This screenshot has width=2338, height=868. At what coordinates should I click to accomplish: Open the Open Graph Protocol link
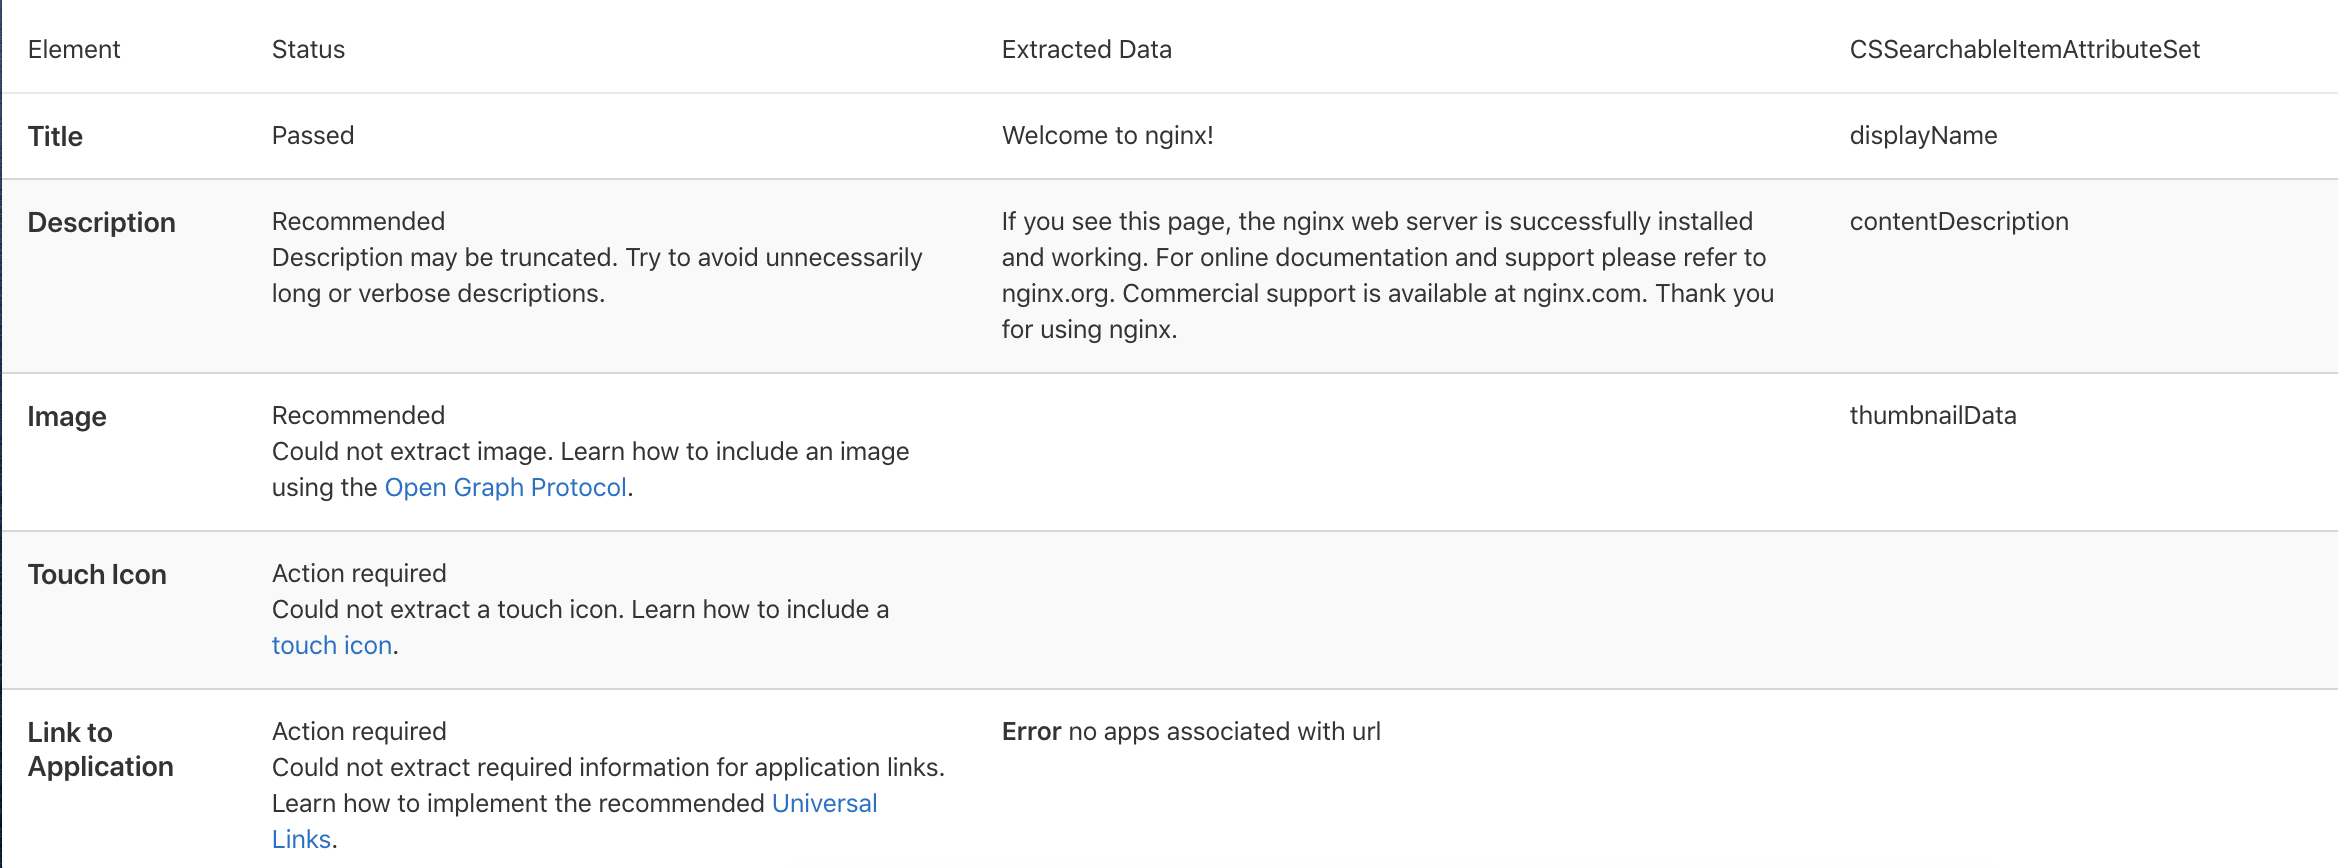pos(505,487)
